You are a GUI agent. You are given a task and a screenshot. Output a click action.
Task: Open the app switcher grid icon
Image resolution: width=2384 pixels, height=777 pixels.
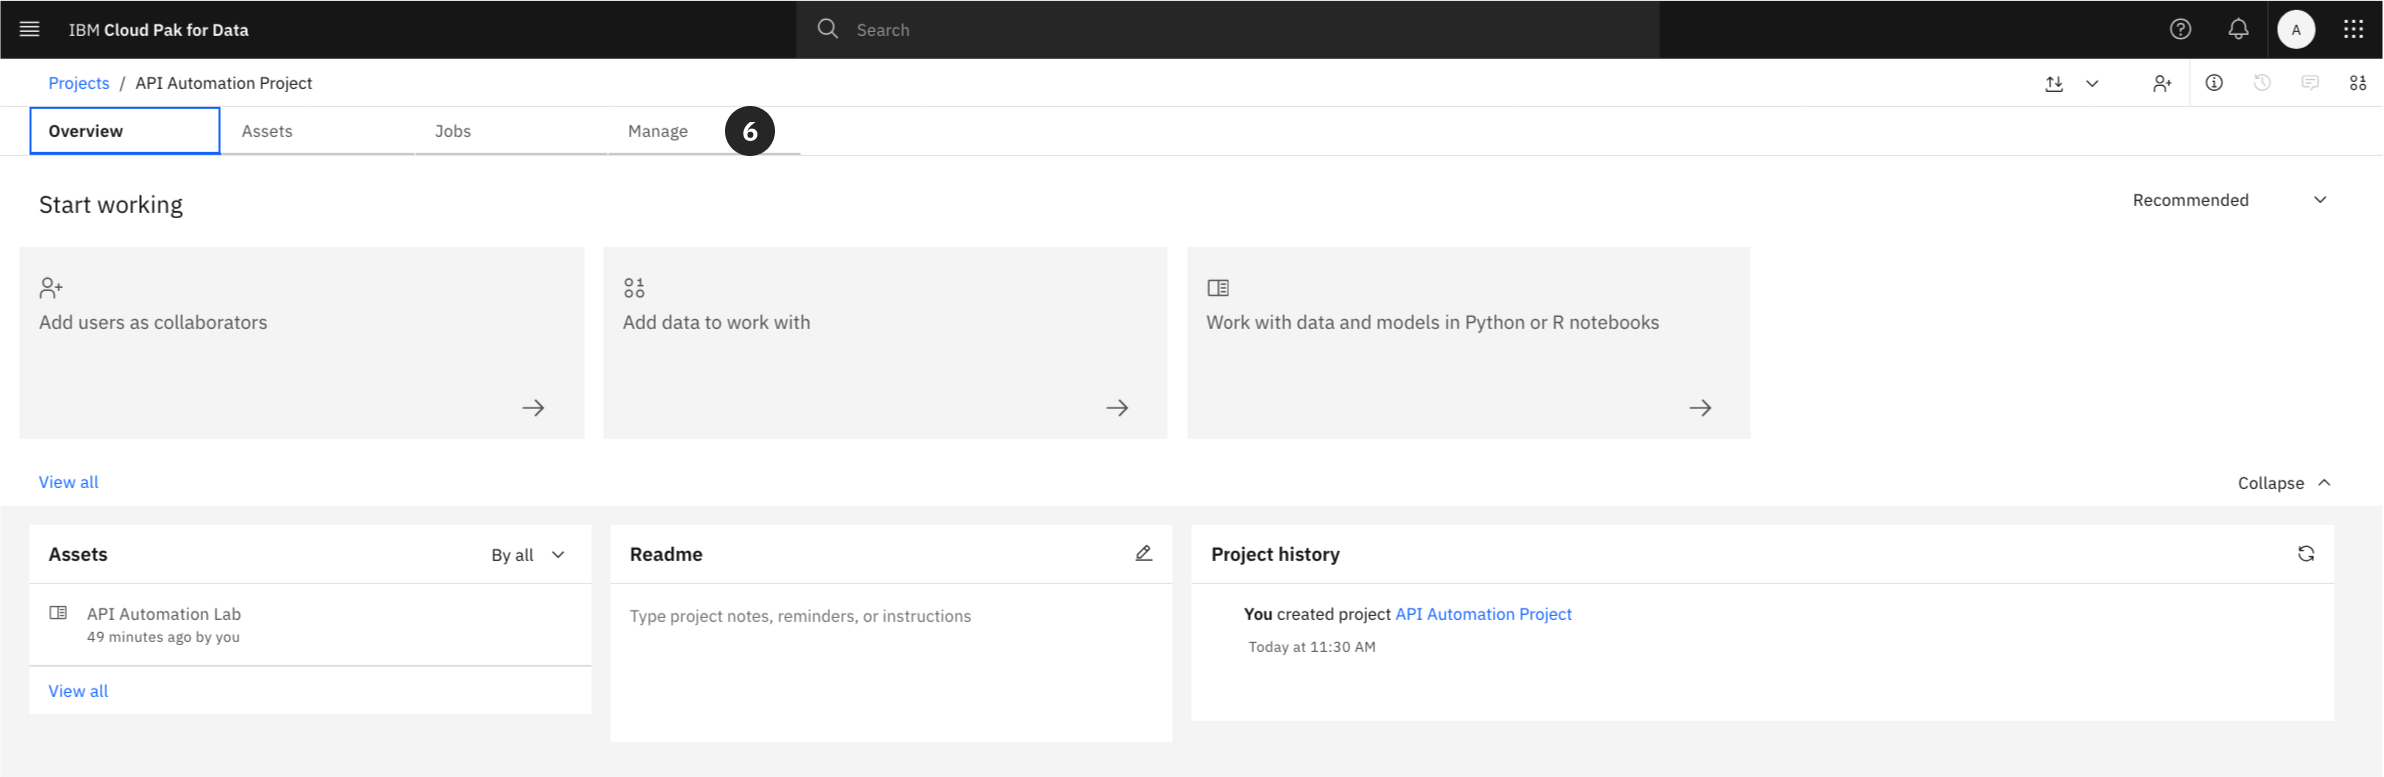tap(2353, 29)
